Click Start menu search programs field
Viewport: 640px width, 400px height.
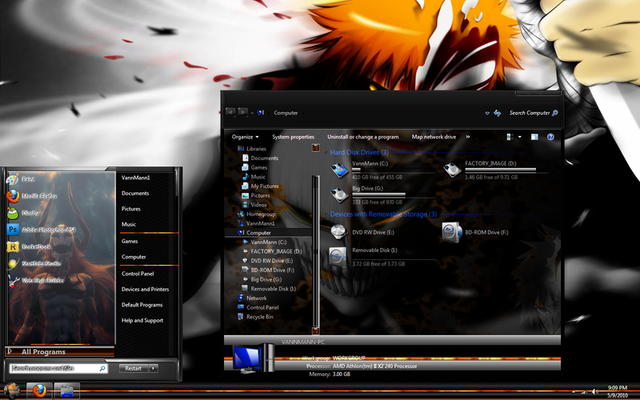[58, 368]
